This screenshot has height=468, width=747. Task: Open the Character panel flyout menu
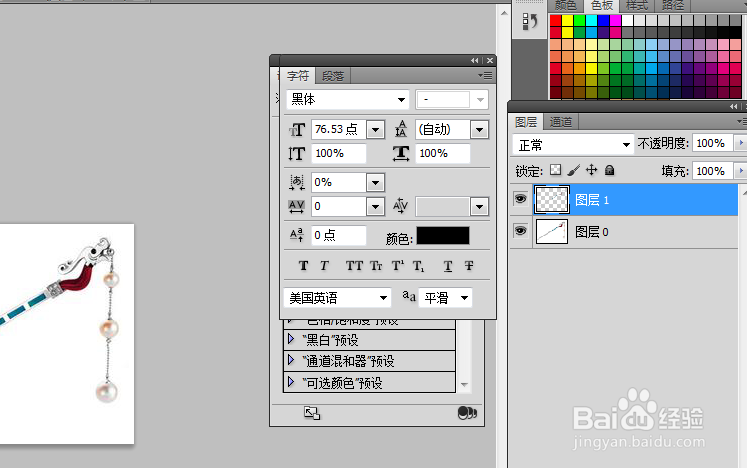(x=485, y=75)
